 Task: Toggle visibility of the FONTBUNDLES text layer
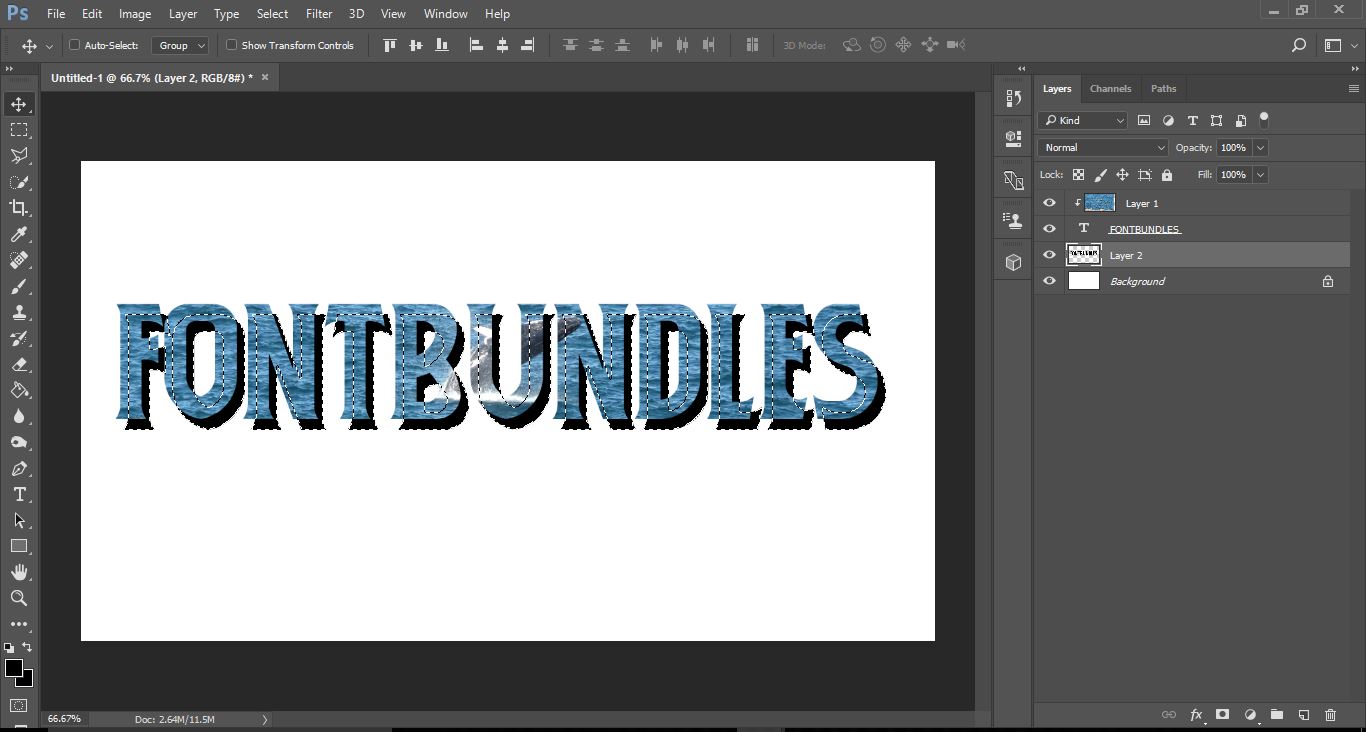1049,228
